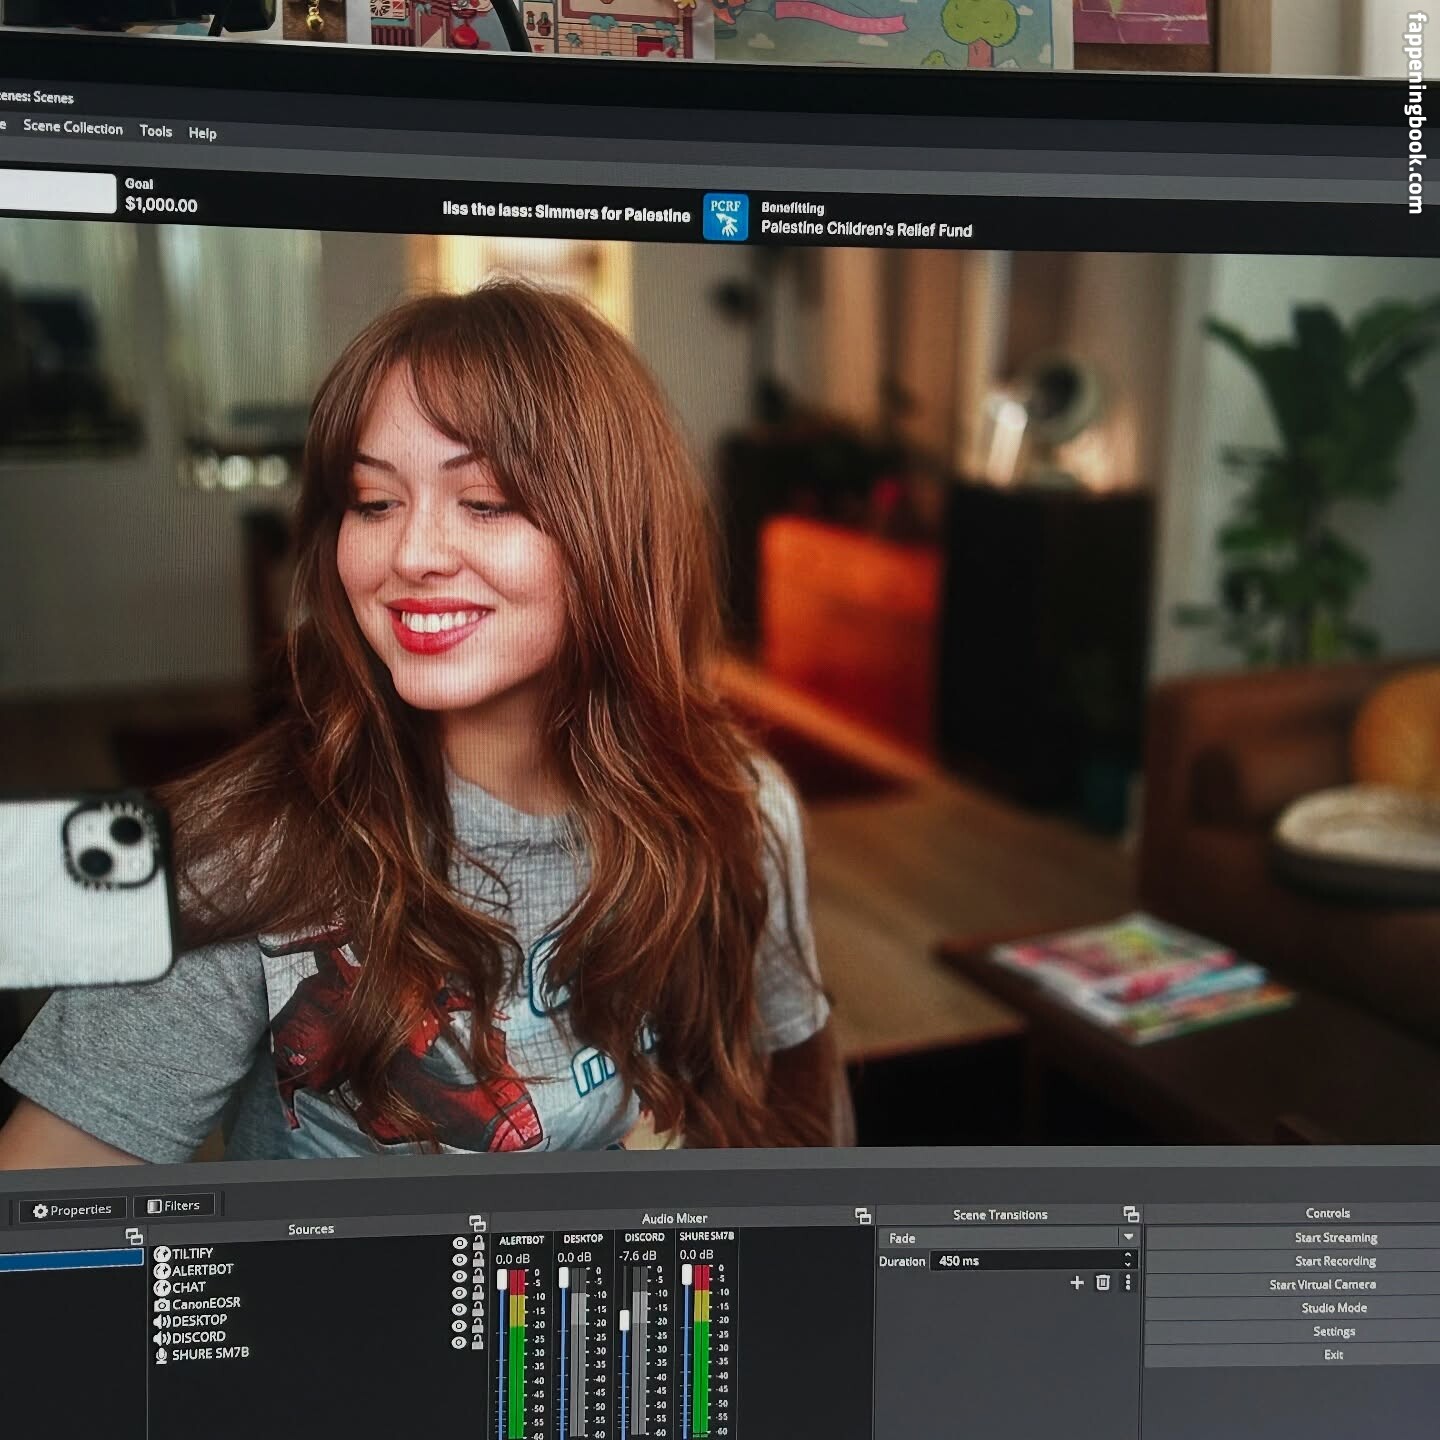Open the three-dot transition properties menu
The height and width of the screenshot is (1440, 1440).
pyautogui.click(x=1128, y=1282)
